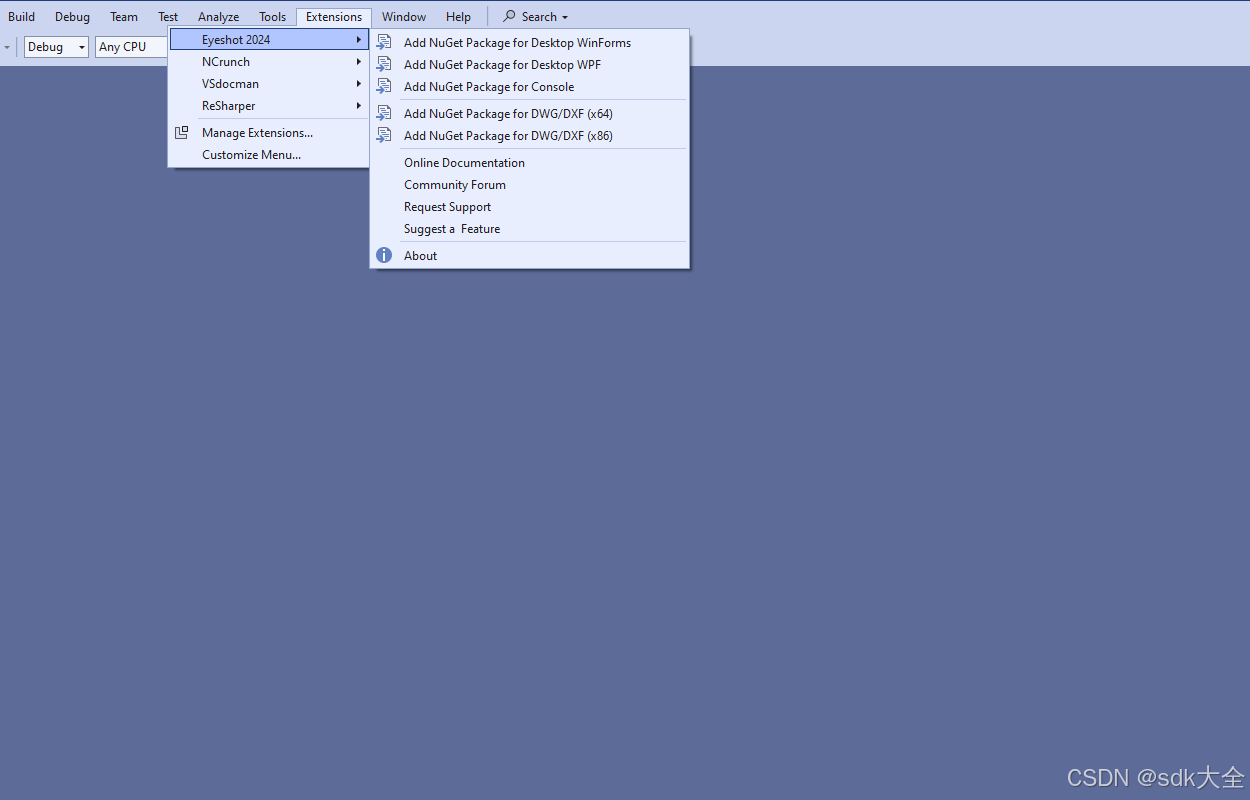Click the NuGet icon beside DWG/DXF (x86)

384,135
